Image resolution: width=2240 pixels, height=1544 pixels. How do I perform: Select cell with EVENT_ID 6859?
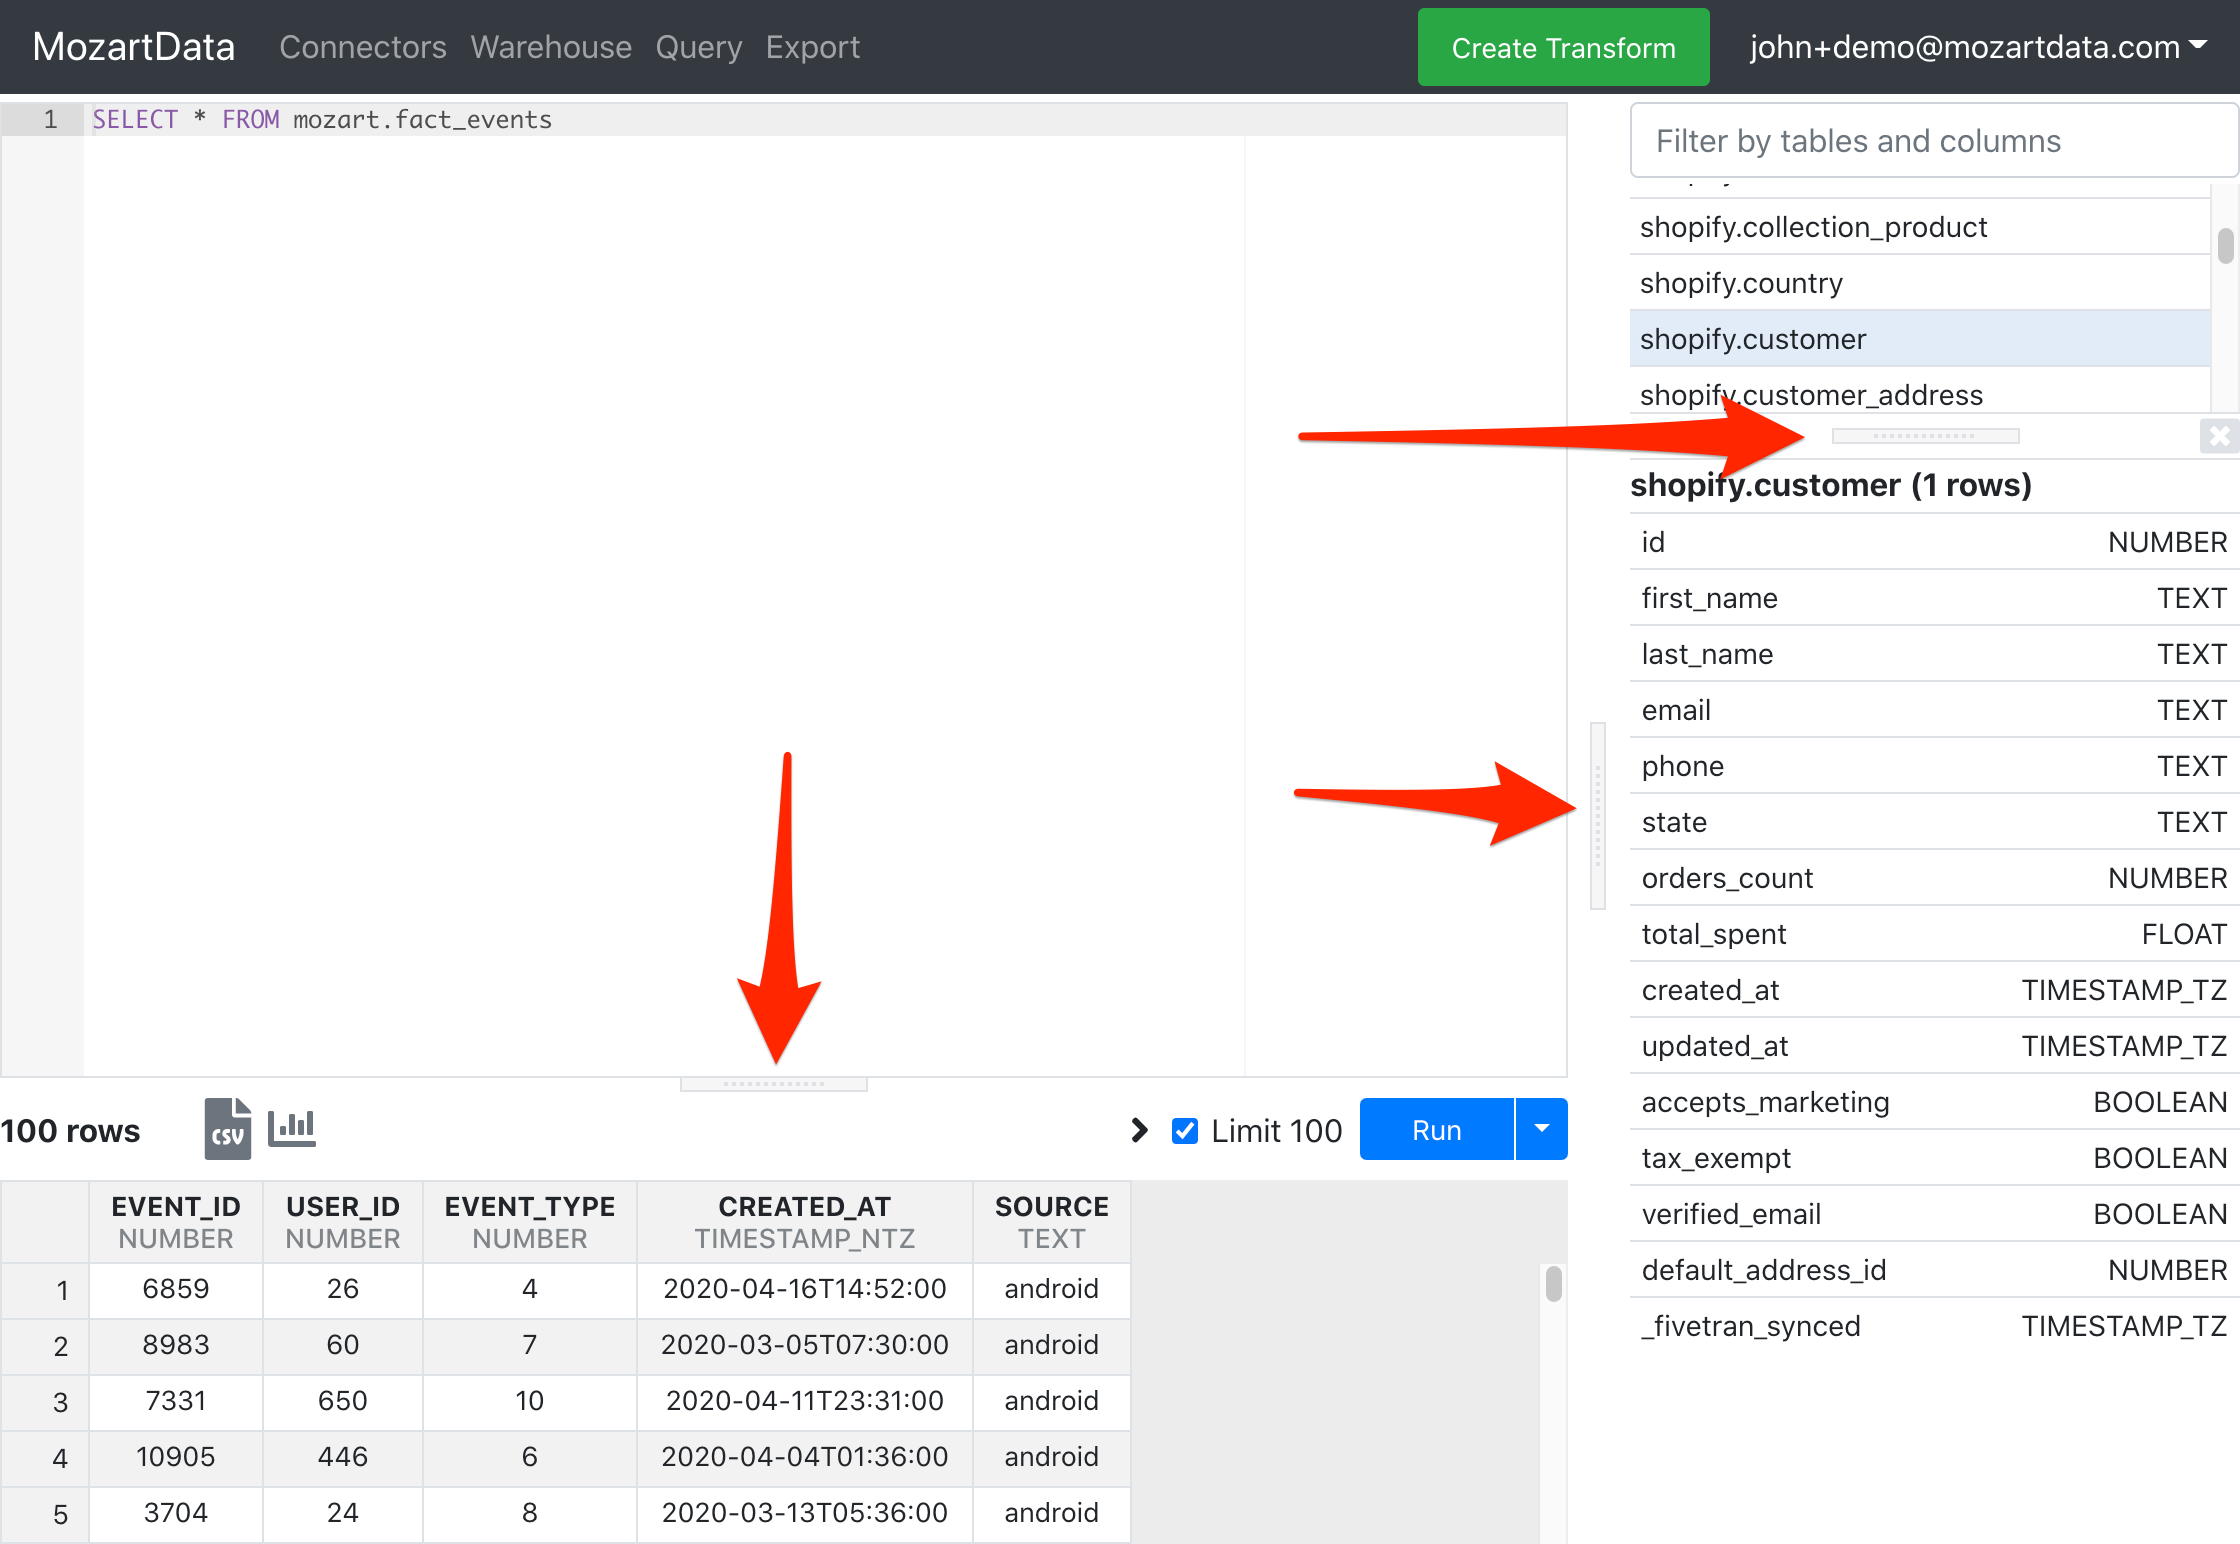pyautogui.click(x=176, y=1289)
